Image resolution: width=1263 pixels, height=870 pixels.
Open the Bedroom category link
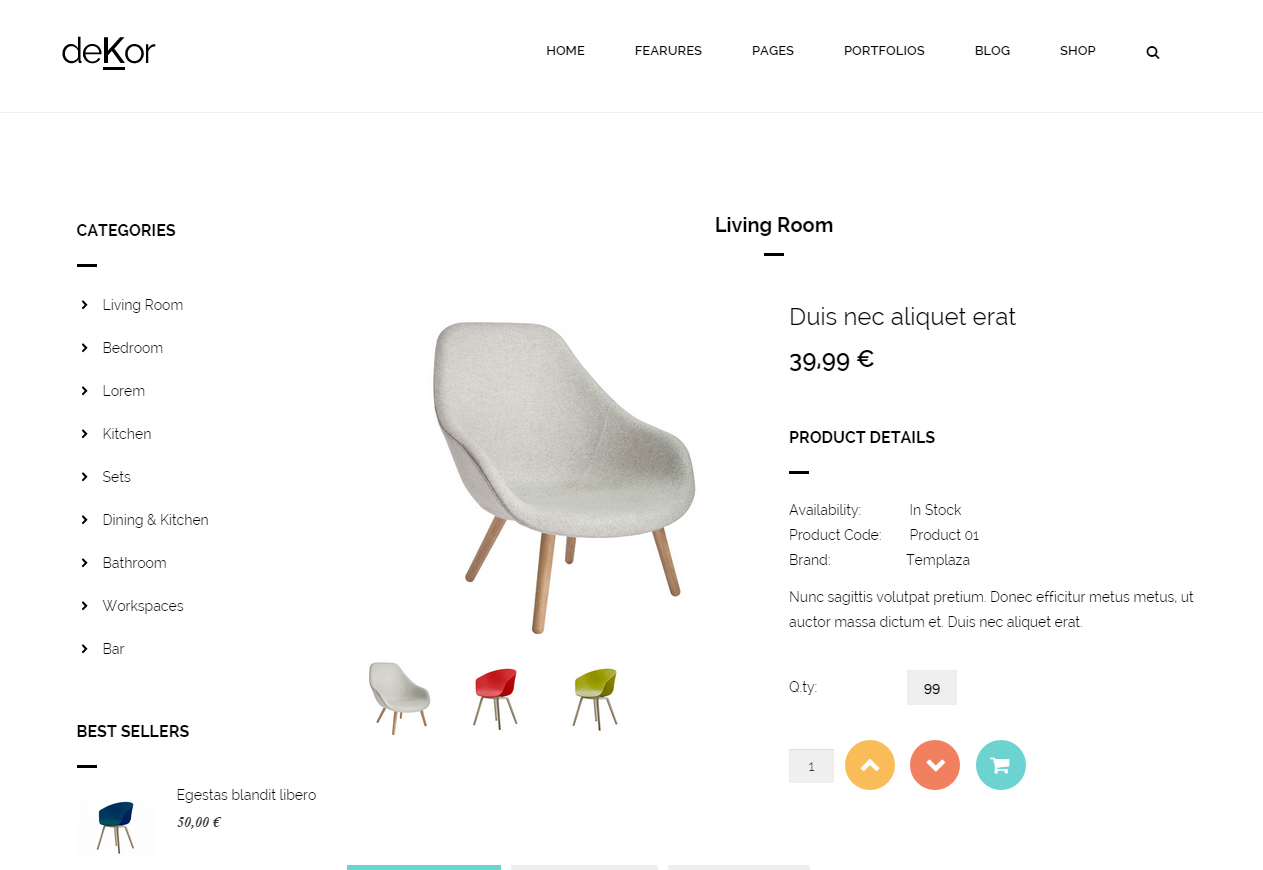click(x=133, y=348)
